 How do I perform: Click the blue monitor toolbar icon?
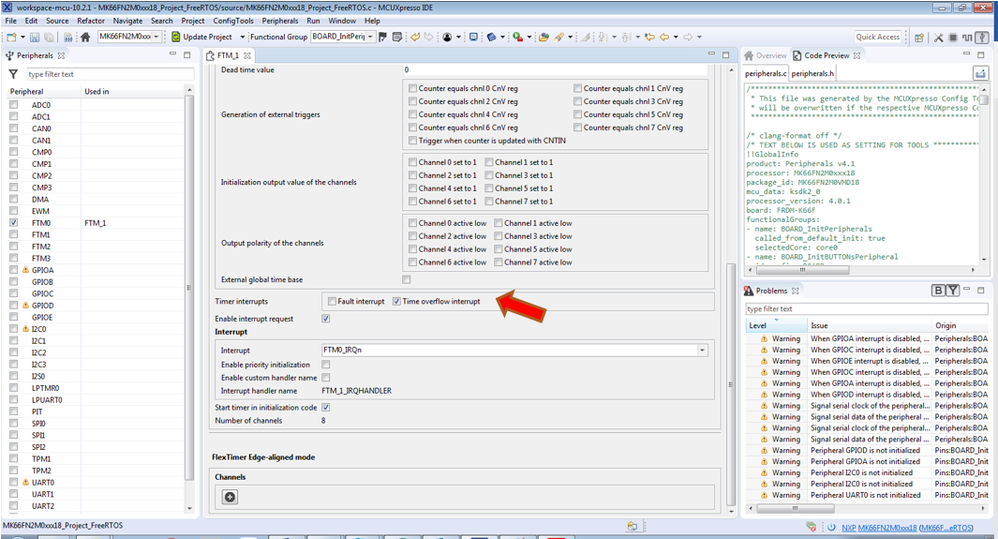click(474, 37)
